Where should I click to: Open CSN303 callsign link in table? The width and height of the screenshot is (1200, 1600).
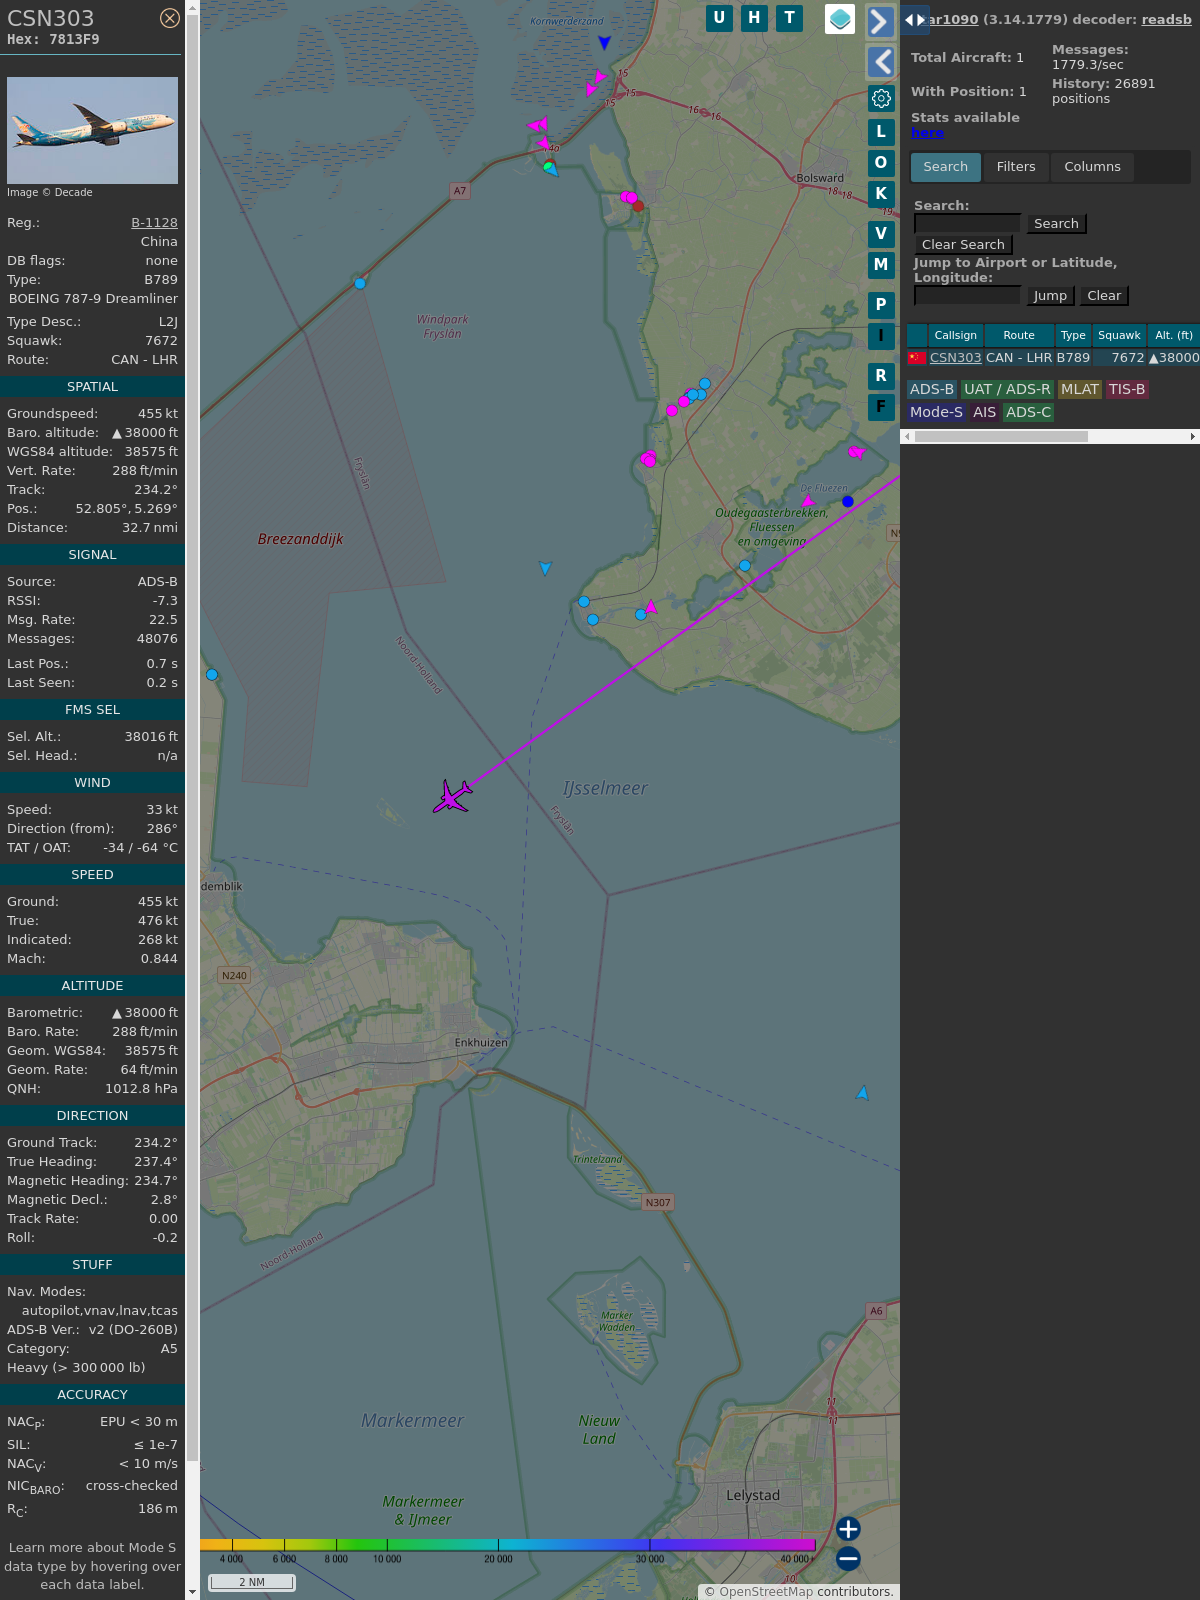[955, 358]
